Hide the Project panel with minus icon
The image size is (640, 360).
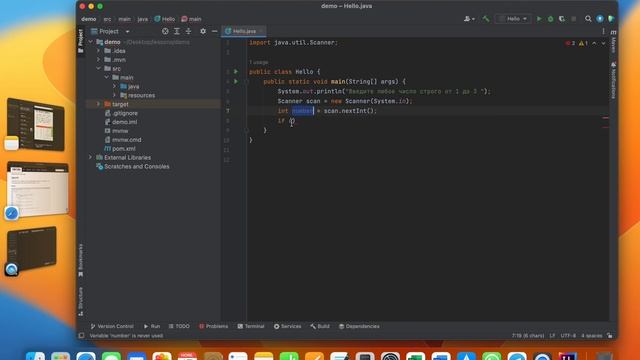214,31
